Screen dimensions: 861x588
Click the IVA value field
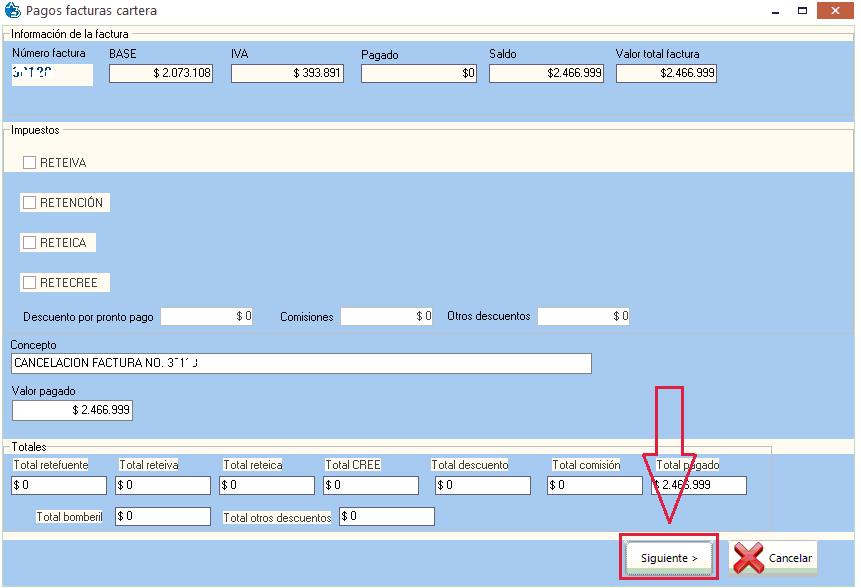point(287,74)
